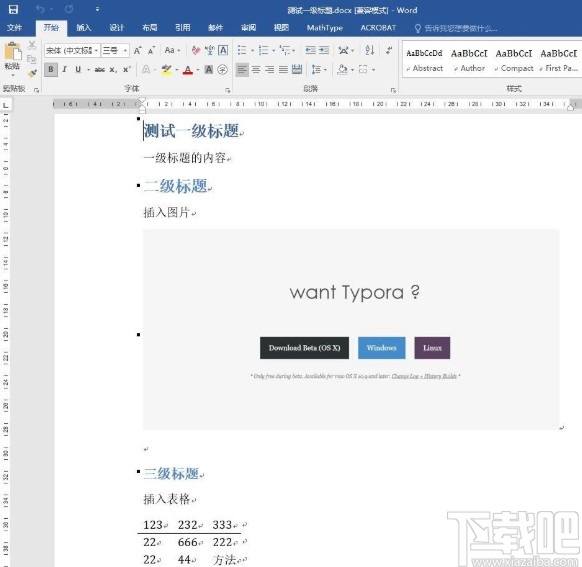Toggle Underline formatting
The width and height of the screenshot is (582, 567).
[78, 69]
